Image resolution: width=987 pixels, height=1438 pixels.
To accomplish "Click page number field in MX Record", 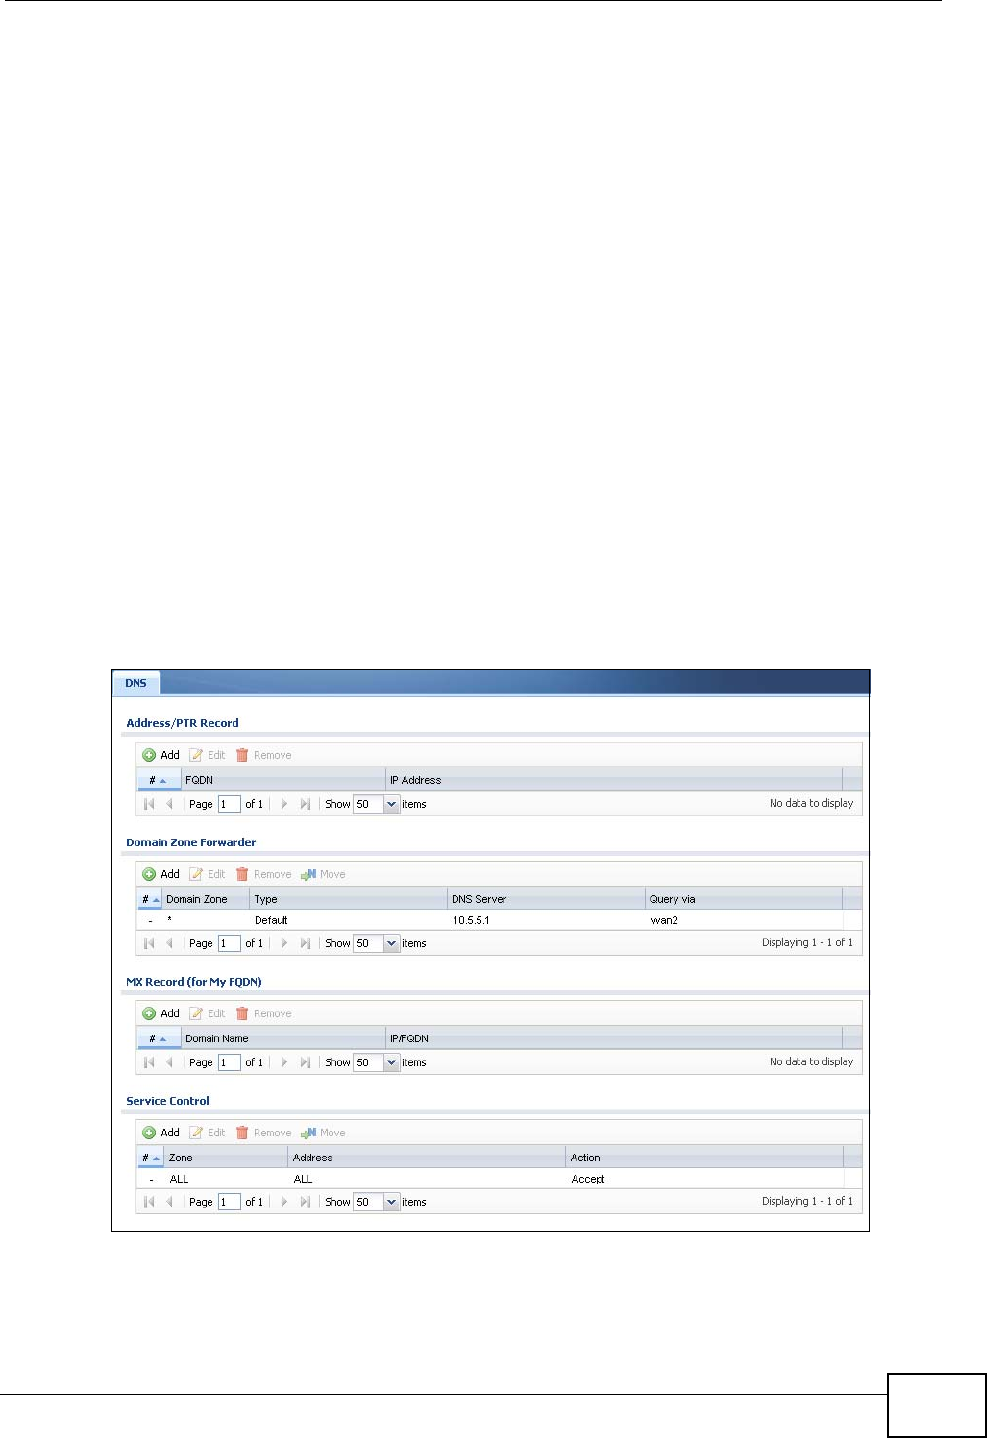I will (x=229, y=1062).
